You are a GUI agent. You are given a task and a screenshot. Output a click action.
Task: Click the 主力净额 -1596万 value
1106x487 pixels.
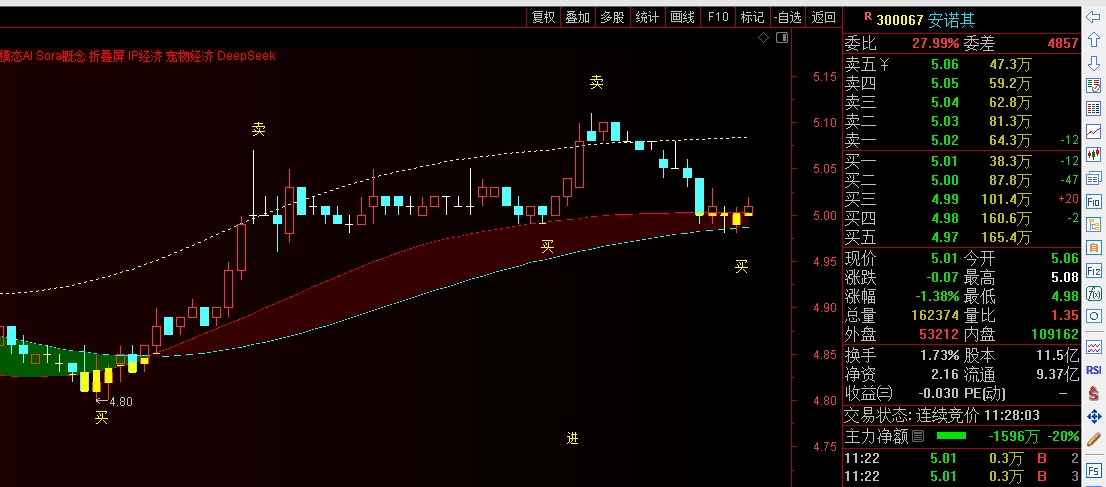1014,436
